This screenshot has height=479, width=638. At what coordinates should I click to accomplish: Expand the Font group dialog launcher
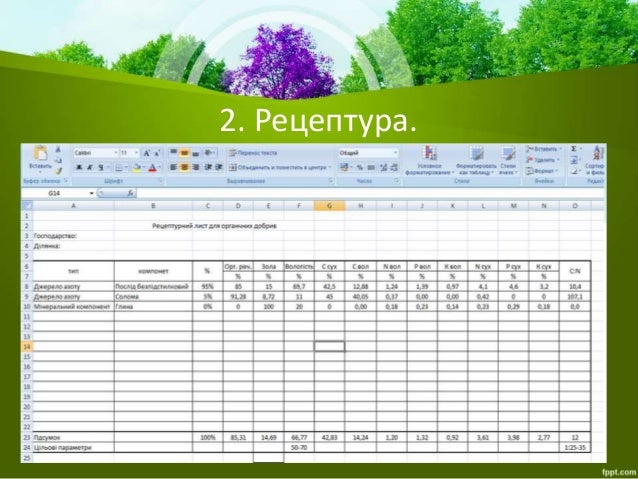pos(160,181)
